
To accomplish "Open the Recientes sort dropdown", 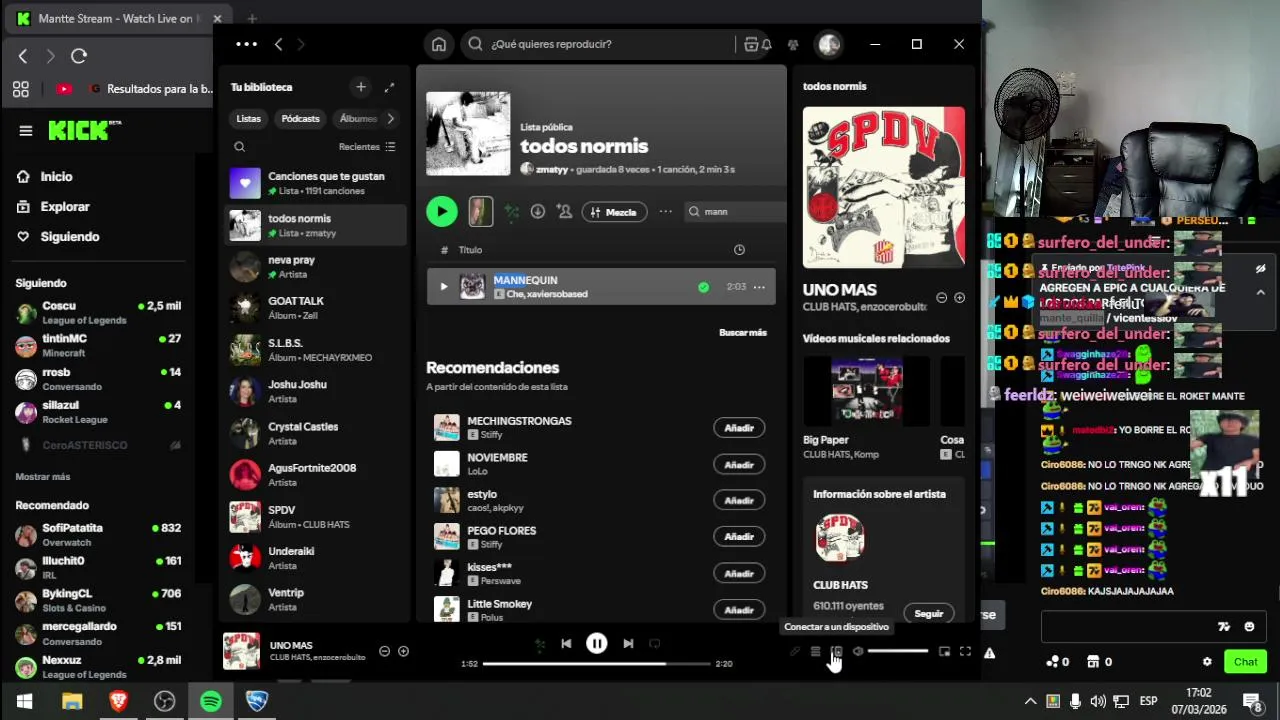I will pyautogui.click(x=367, y=147).
